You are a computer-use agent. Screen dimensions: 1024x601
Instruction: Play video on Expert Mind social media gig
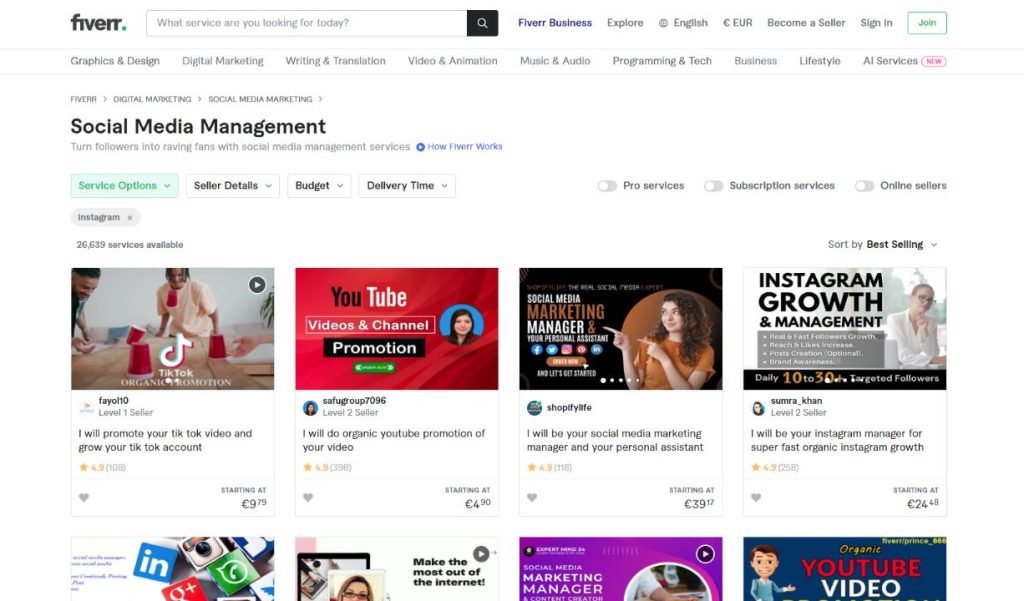(x=705, y=554)
